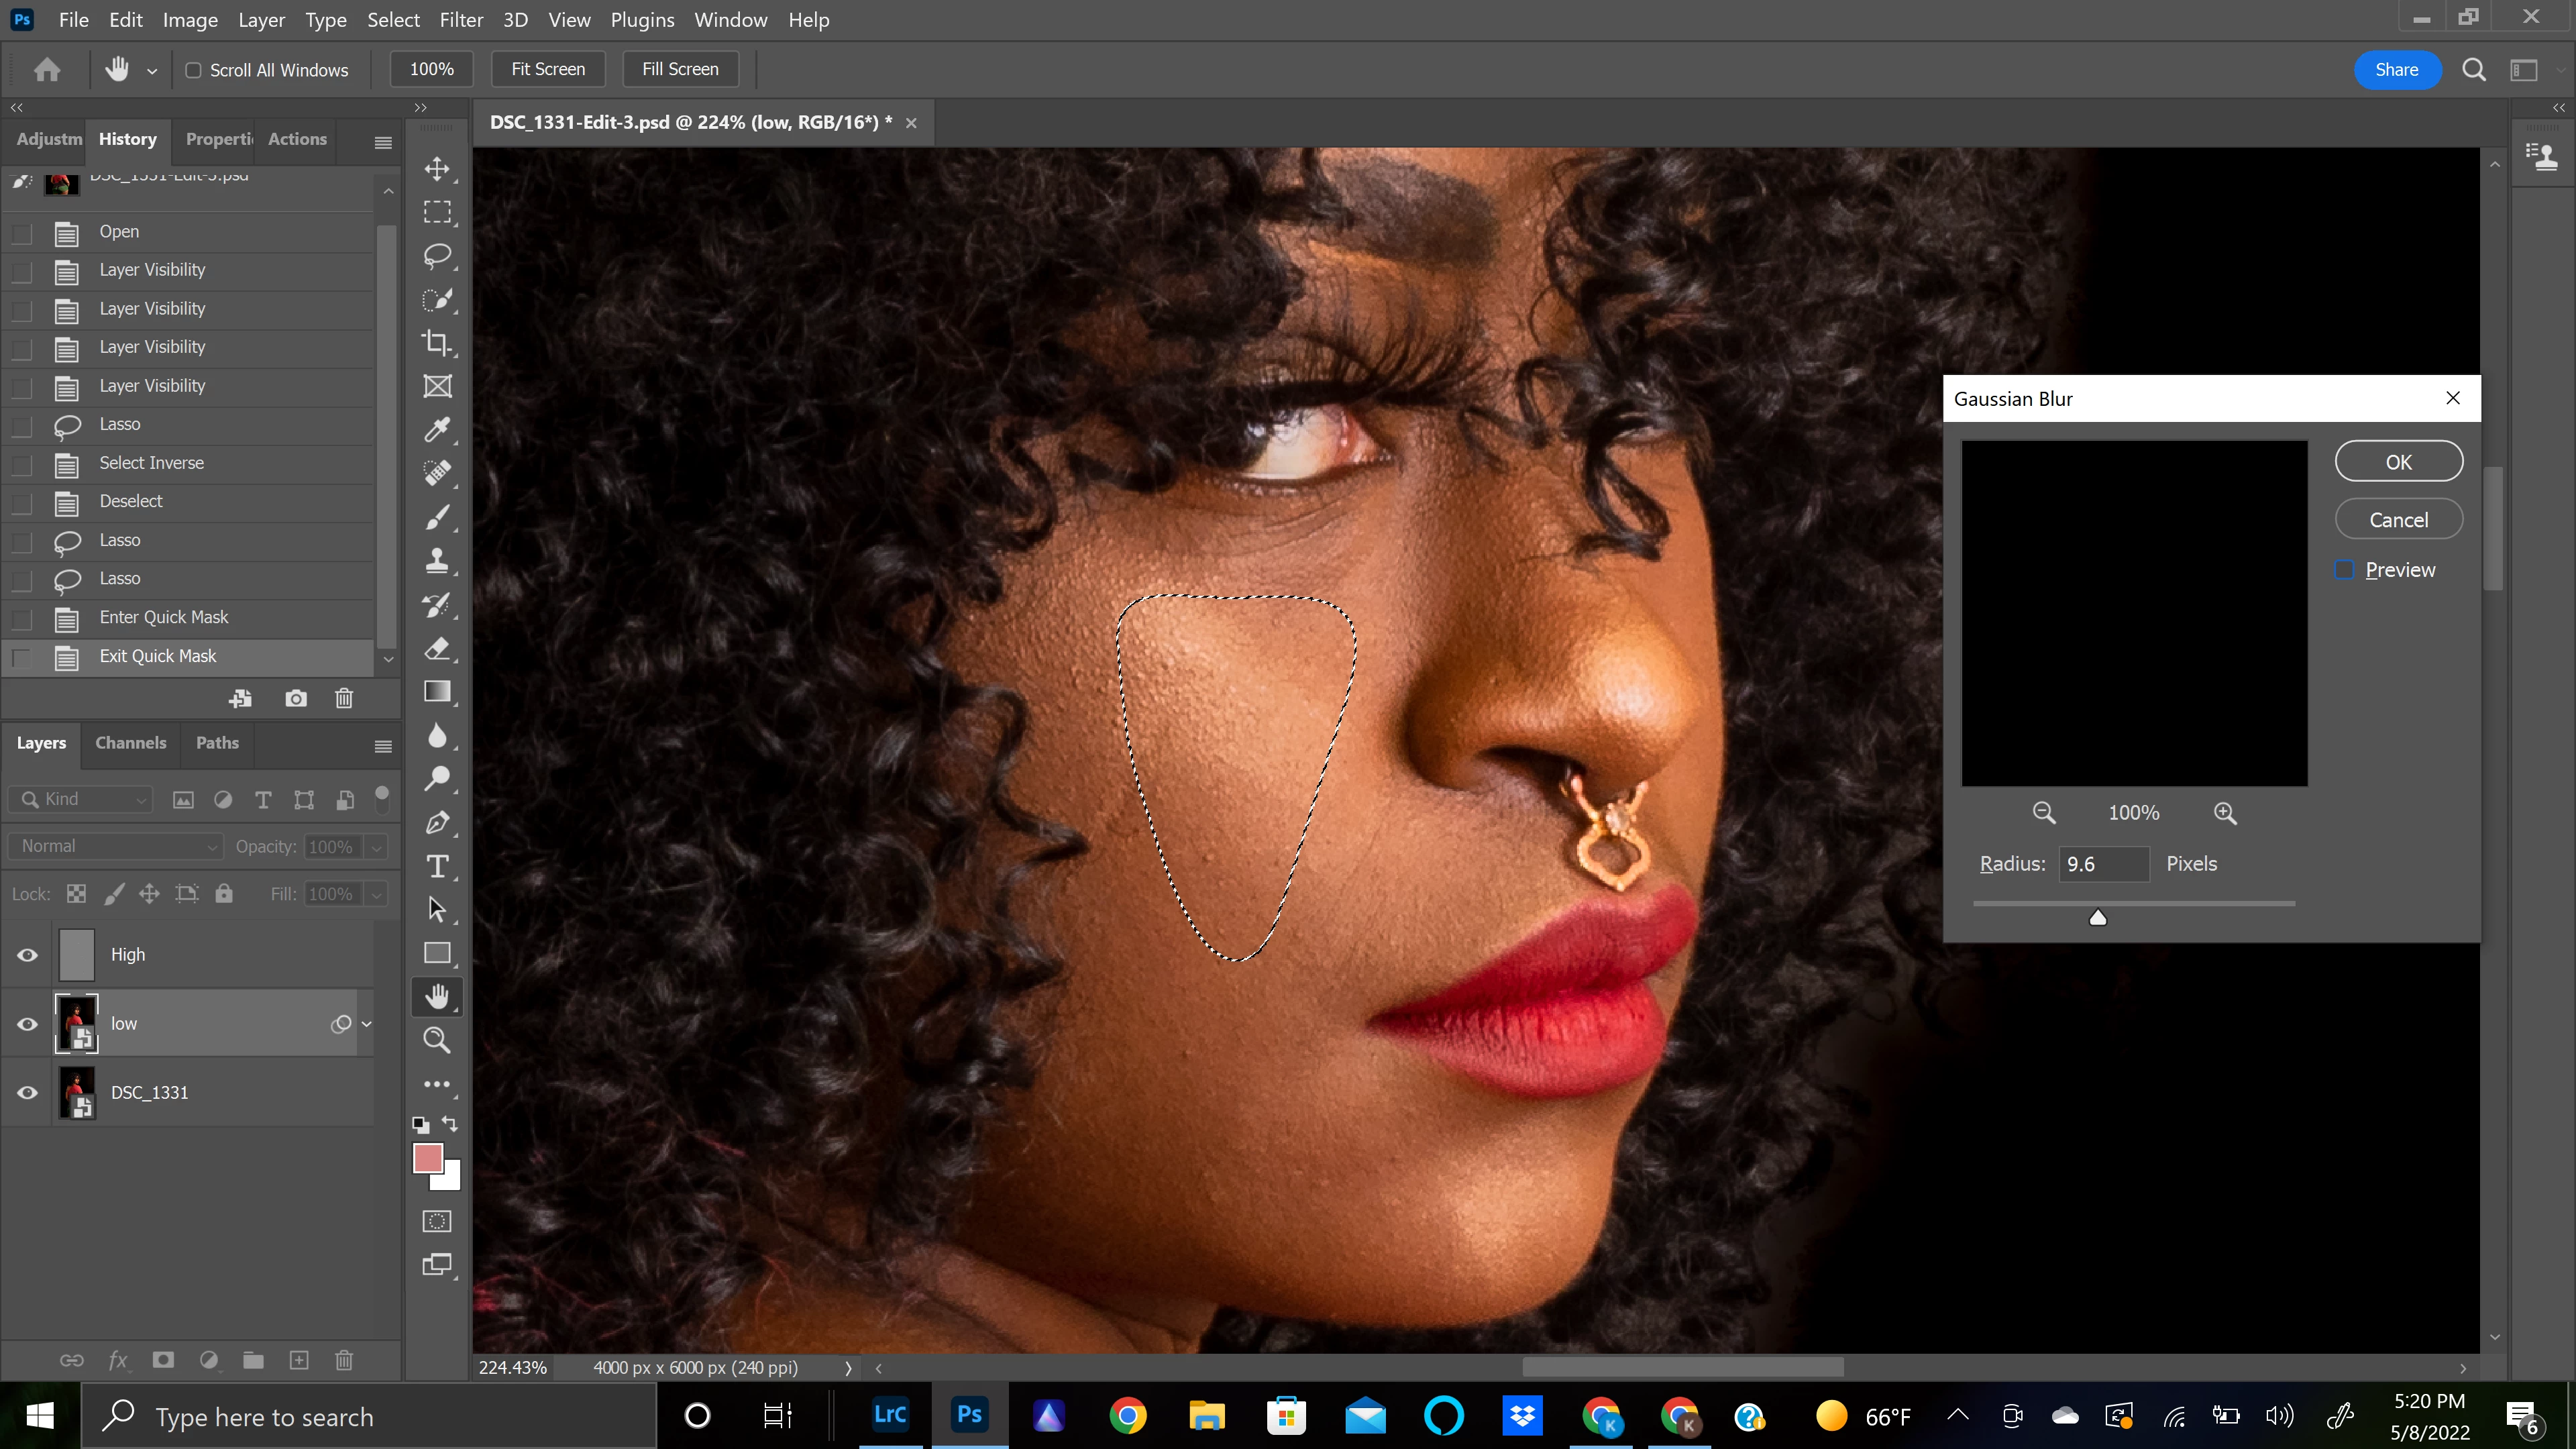Open the Filter menu
This screenshot has height=1449, width=2576.
click(x=461, y=20)
